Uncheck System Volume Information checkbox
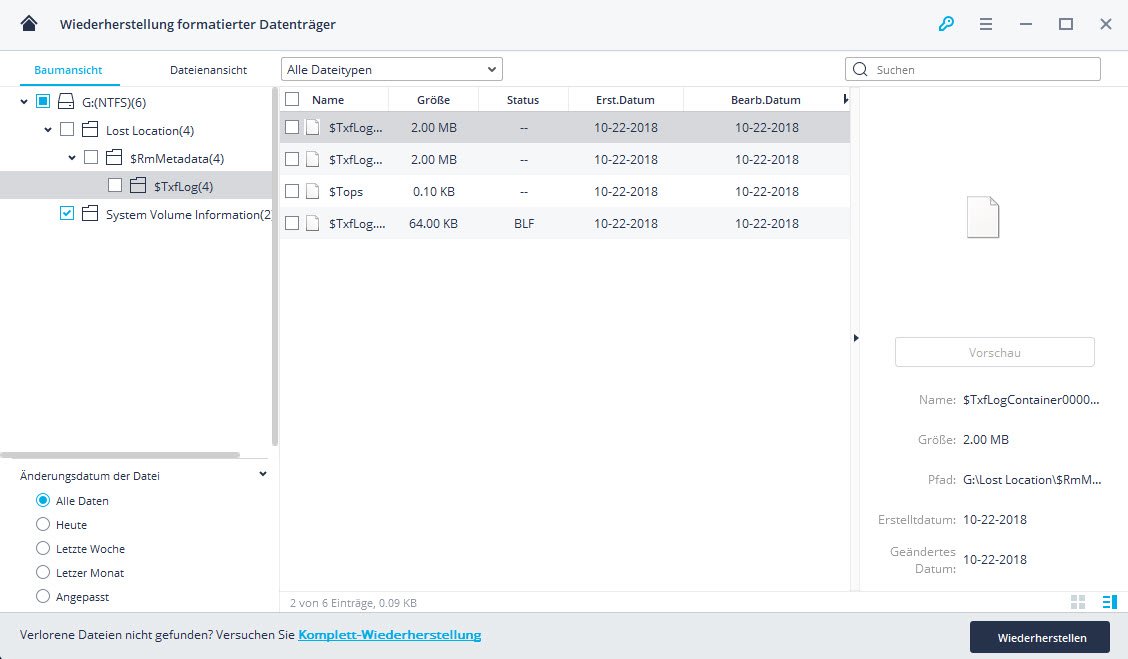 67,213
